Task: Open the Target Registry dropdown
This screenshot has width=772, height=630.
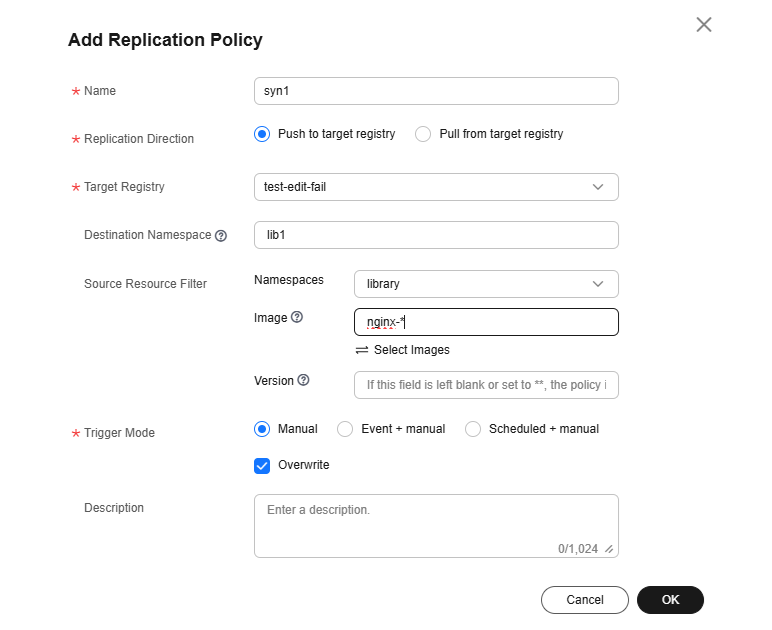Action: pos(436,187)
